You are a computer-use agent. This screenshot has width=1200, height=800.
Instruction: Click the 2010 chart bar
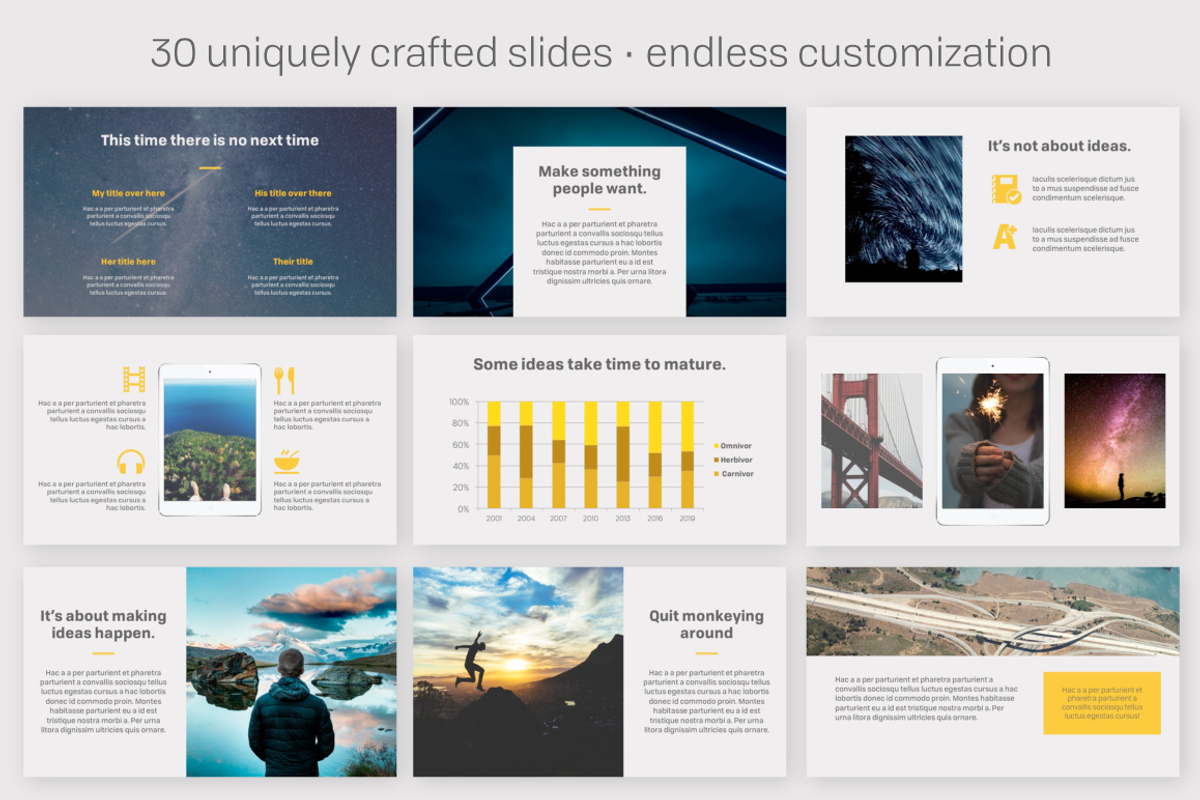(591, 455)
